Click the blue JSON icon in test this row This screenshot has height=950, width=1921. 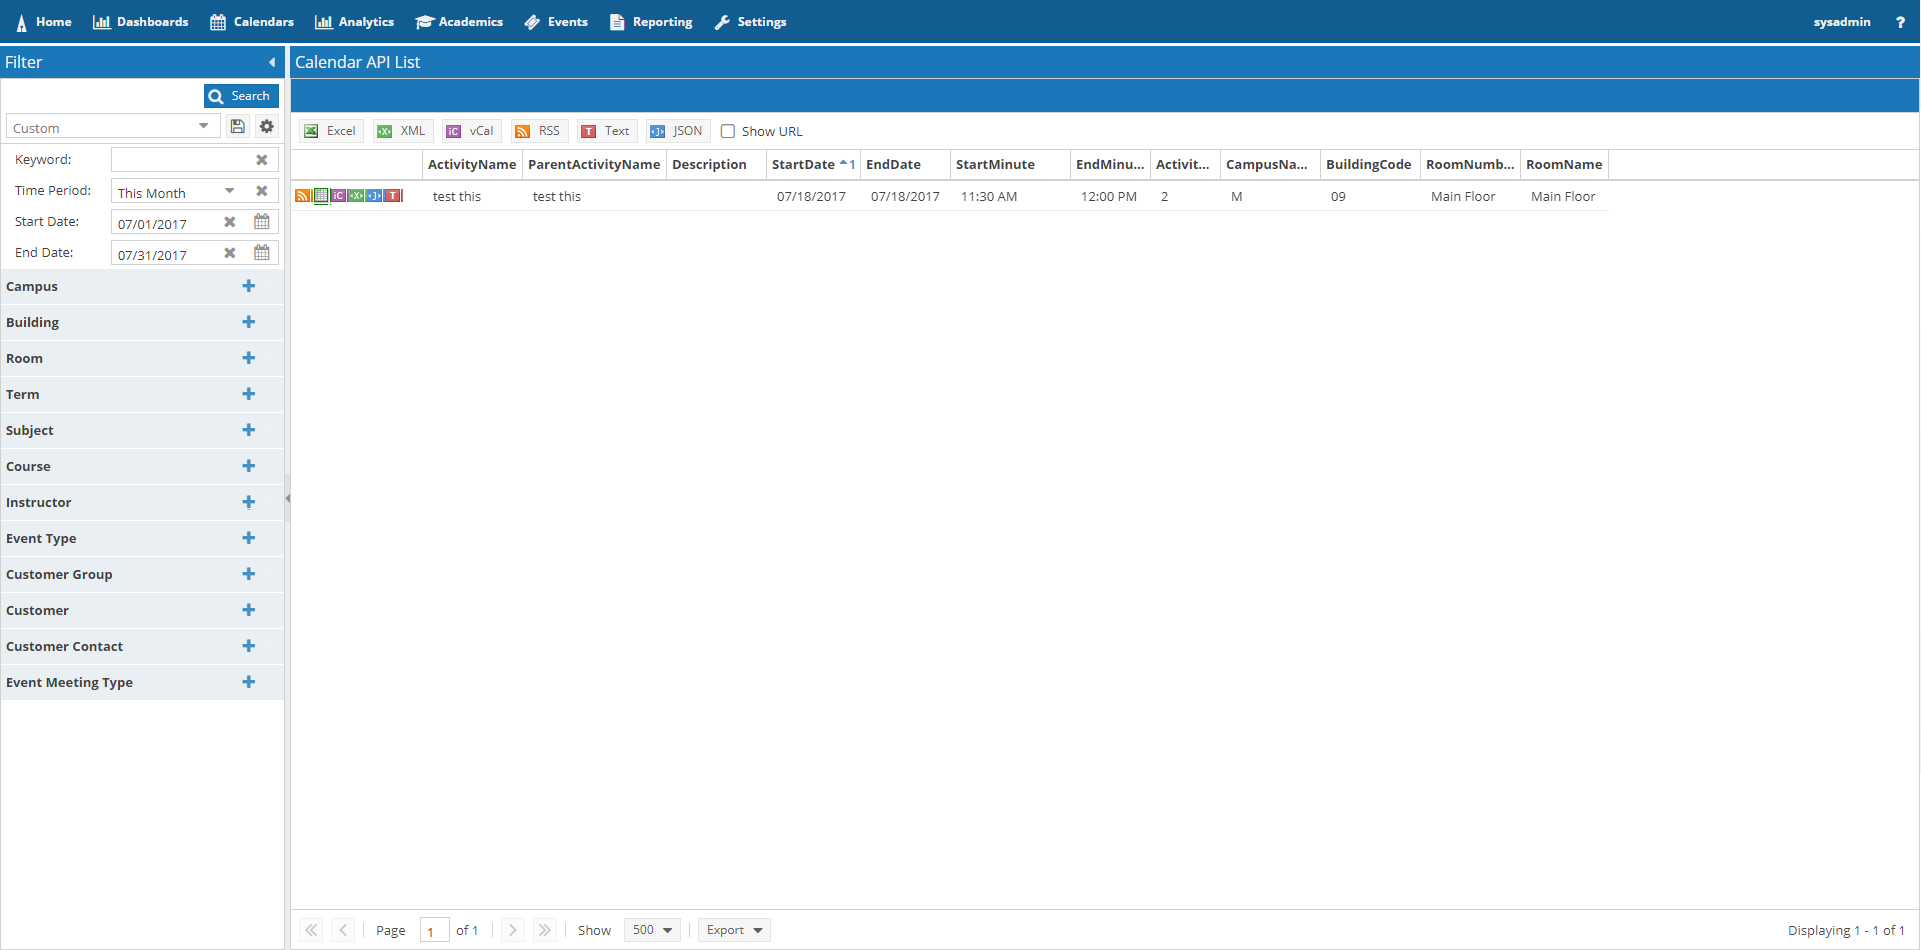(374, 196)
